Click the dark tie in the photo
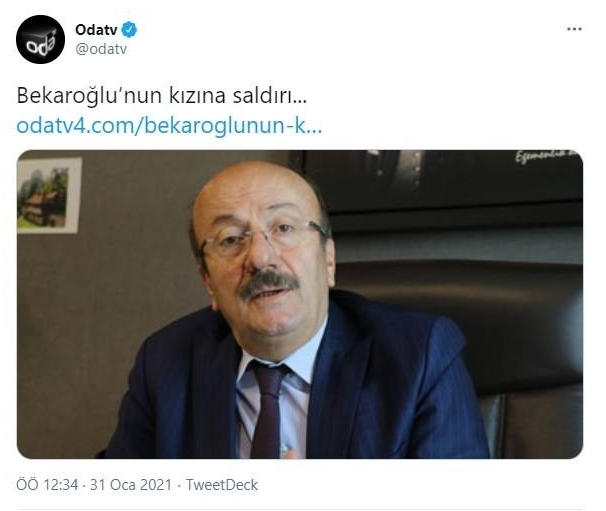The height and width of the screenshot is (511, 606). 268,410
